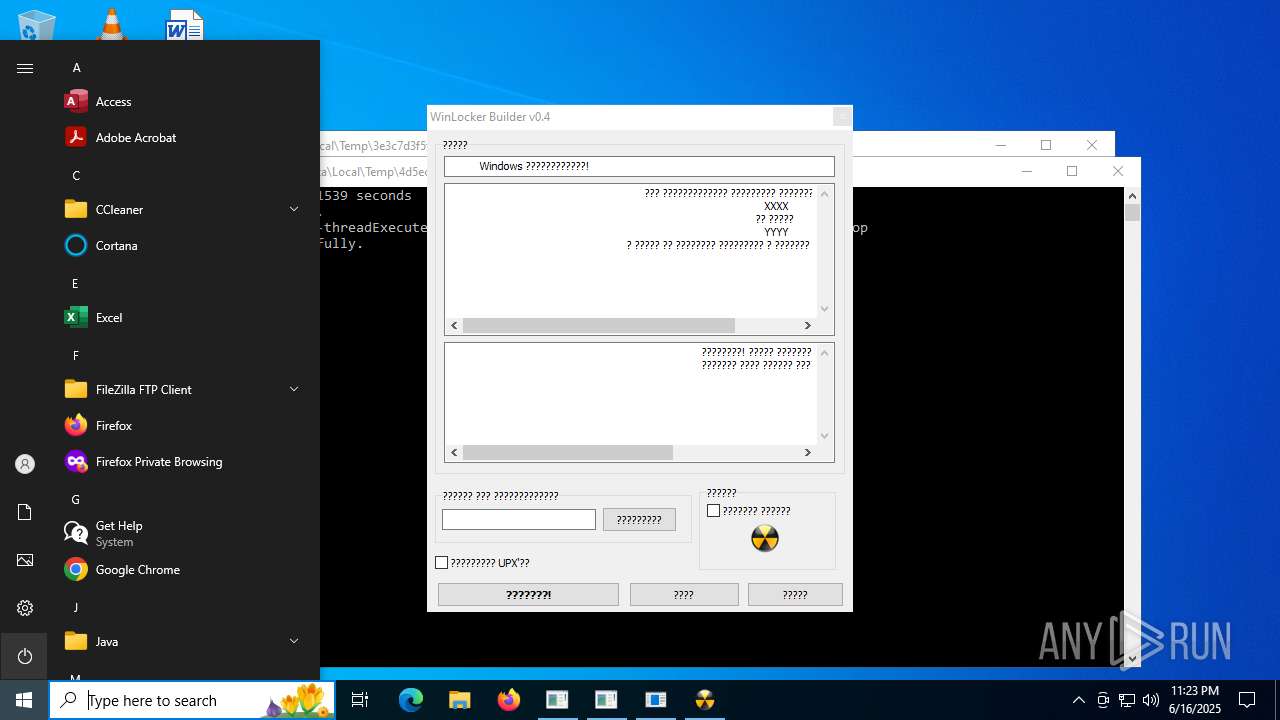Click the Start menu hamburger icon
Viewport: 1280px width, 720px height.
click(25, 68)
